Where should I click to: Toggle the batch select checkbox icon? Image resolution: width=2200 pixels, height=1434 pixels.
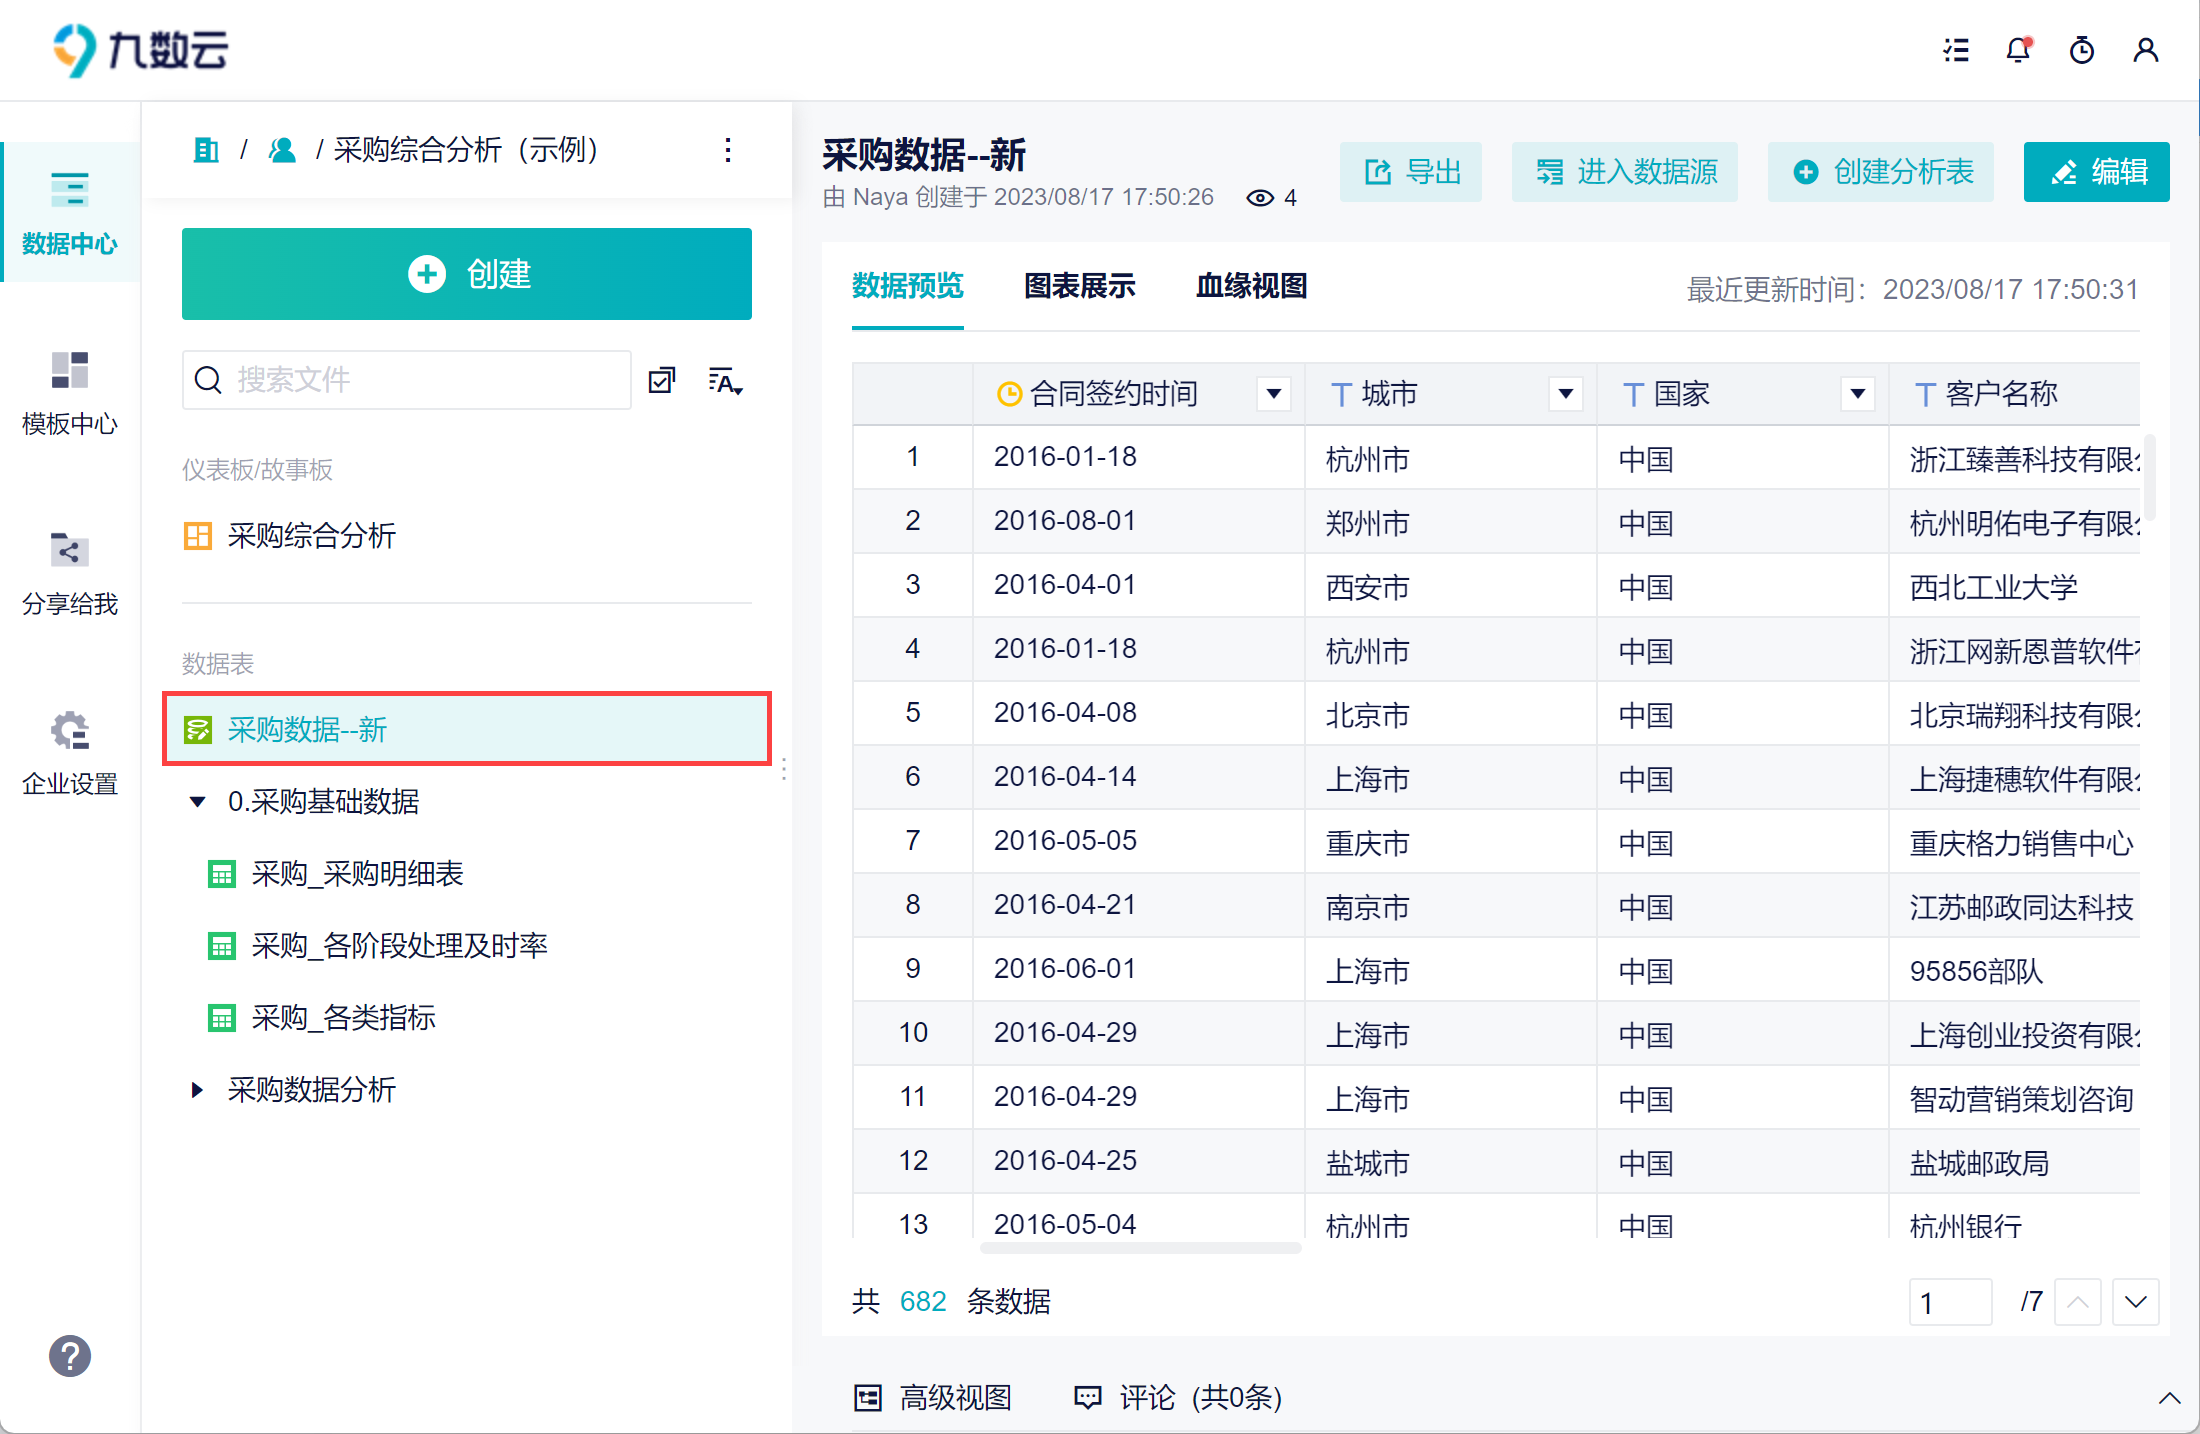[662, 381]
